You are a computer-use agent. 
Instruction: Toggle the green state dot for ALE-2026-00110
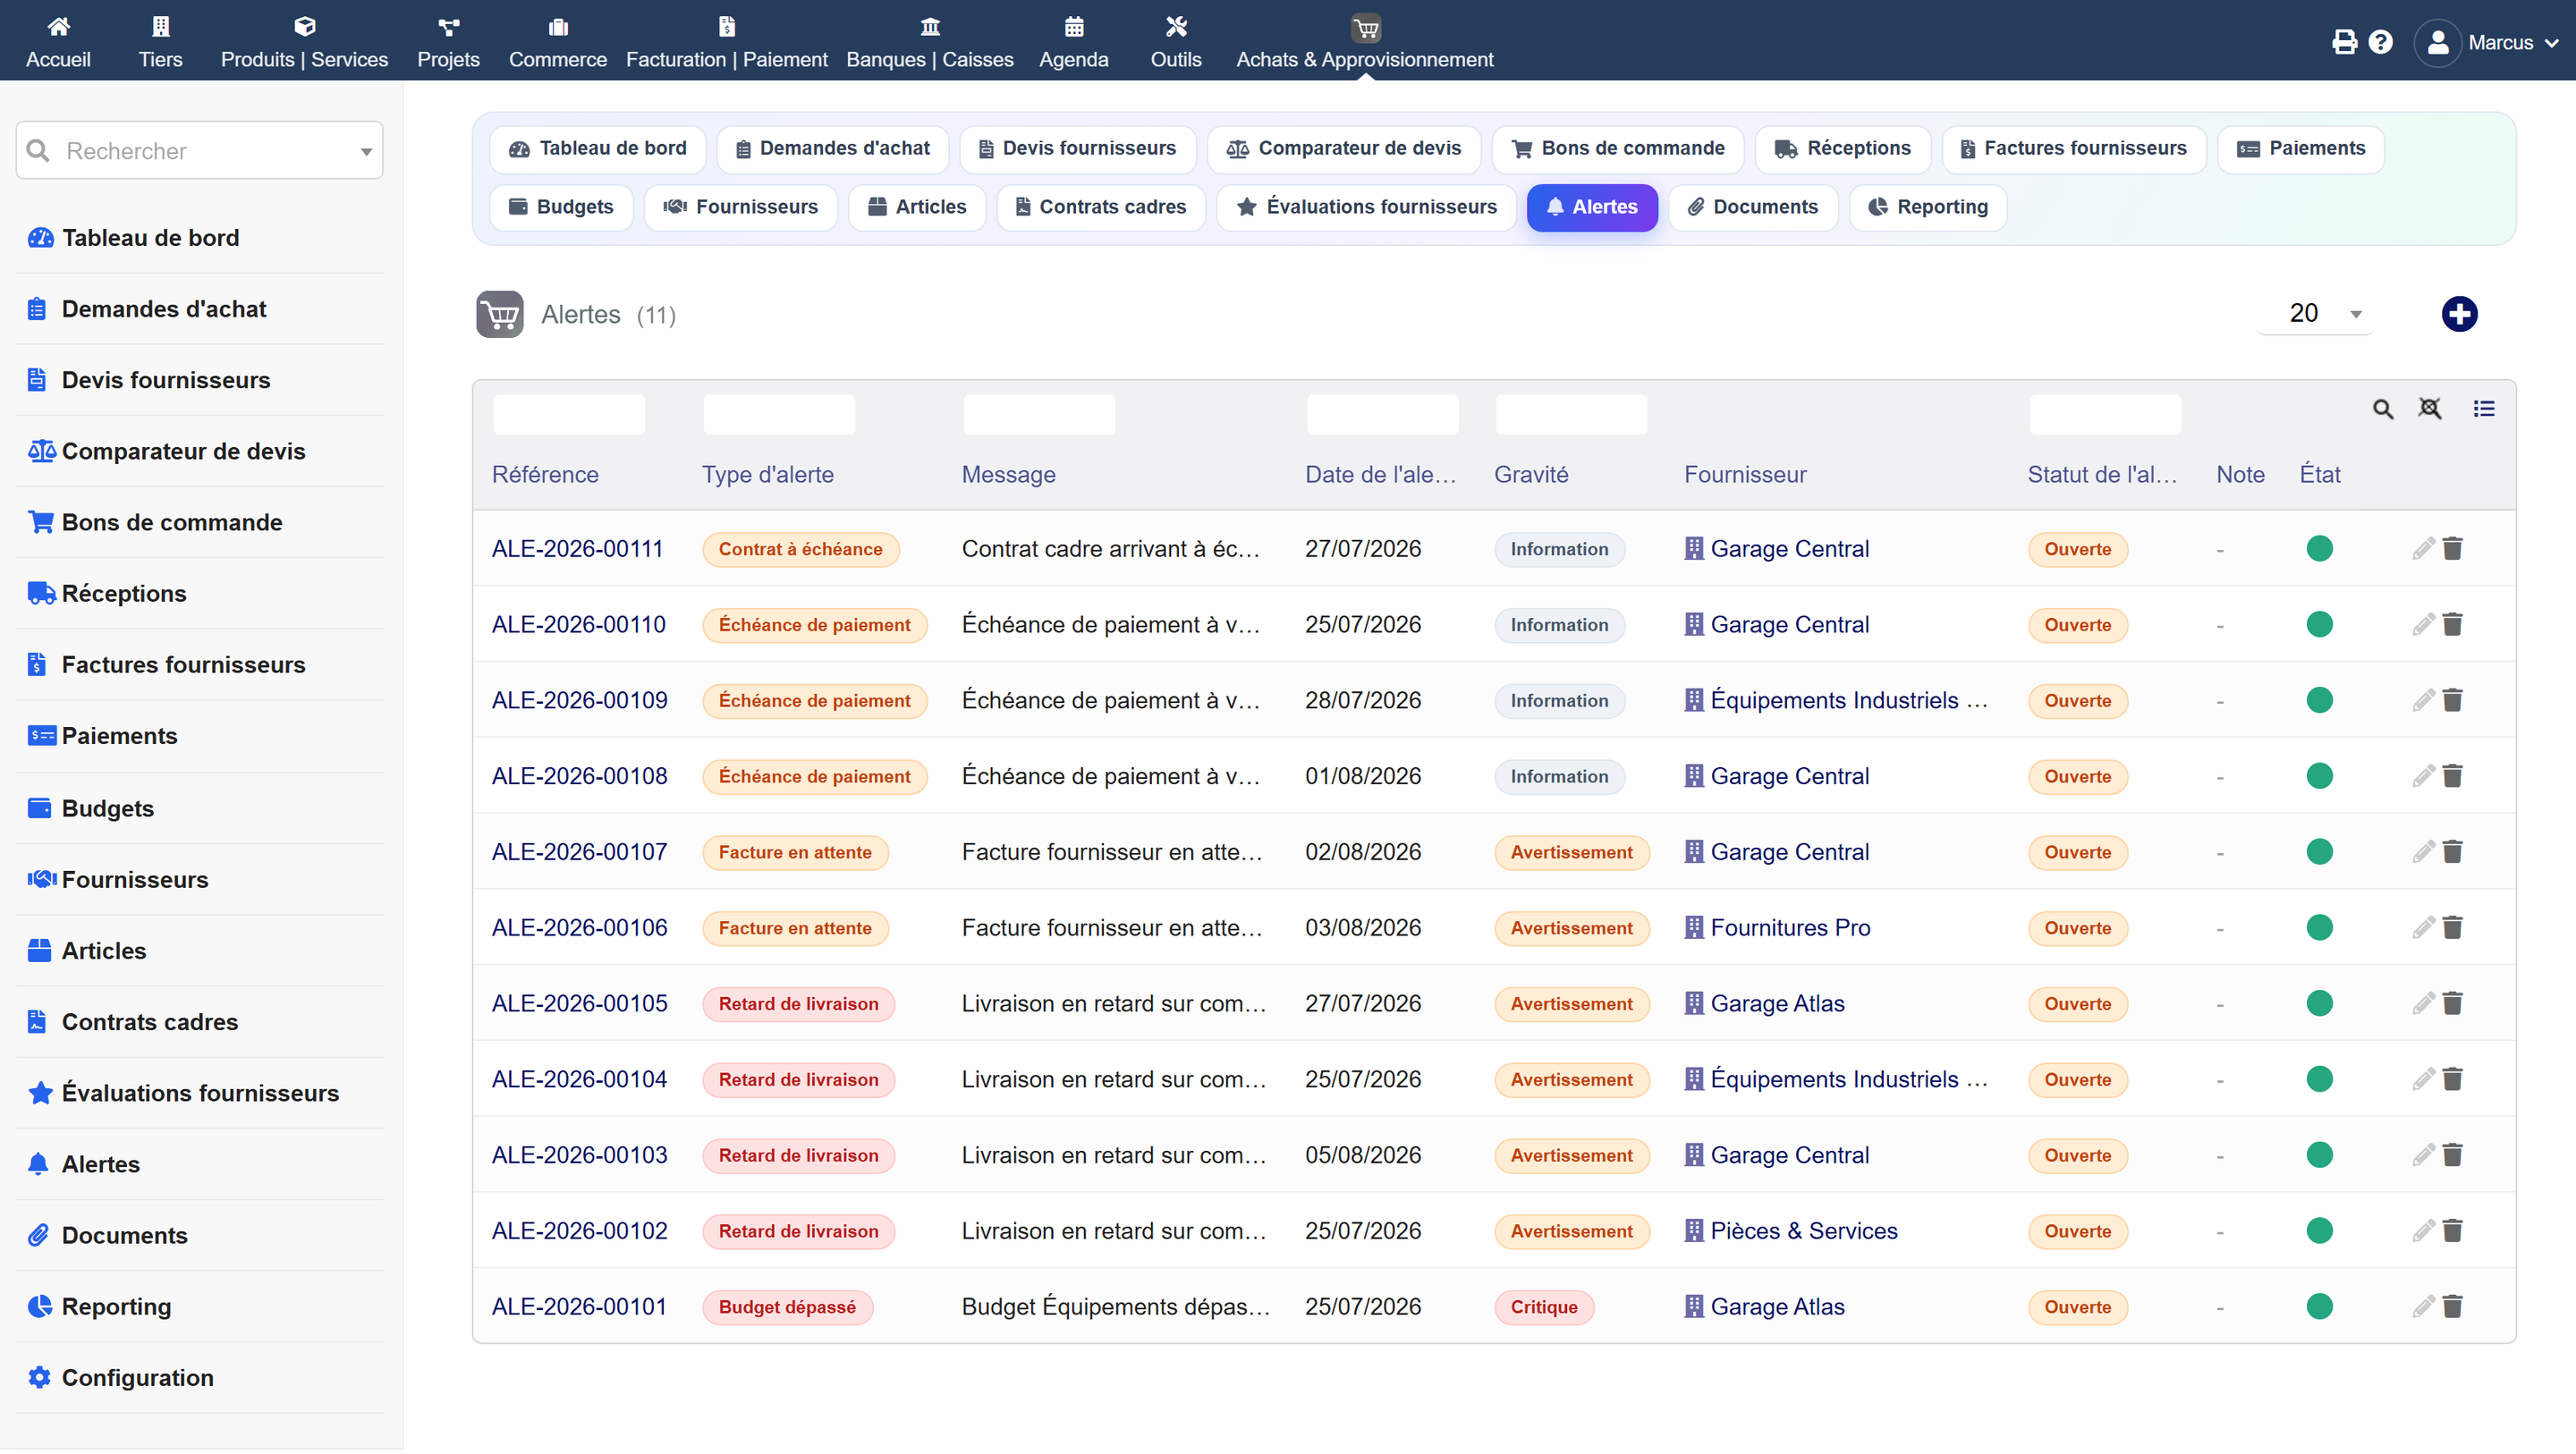[x=2319, y=624]
